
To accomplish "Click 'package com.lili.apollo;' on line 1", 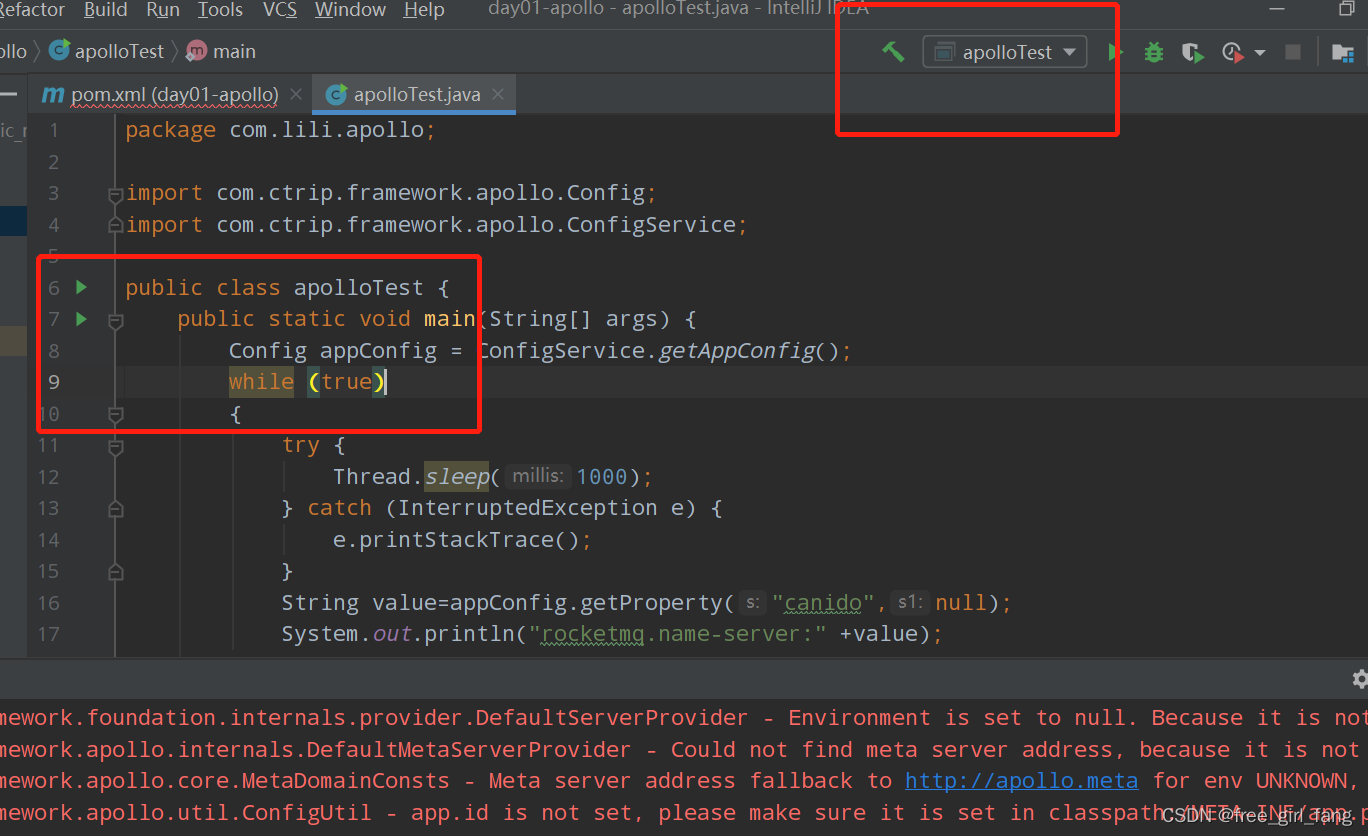I will 281,130.
